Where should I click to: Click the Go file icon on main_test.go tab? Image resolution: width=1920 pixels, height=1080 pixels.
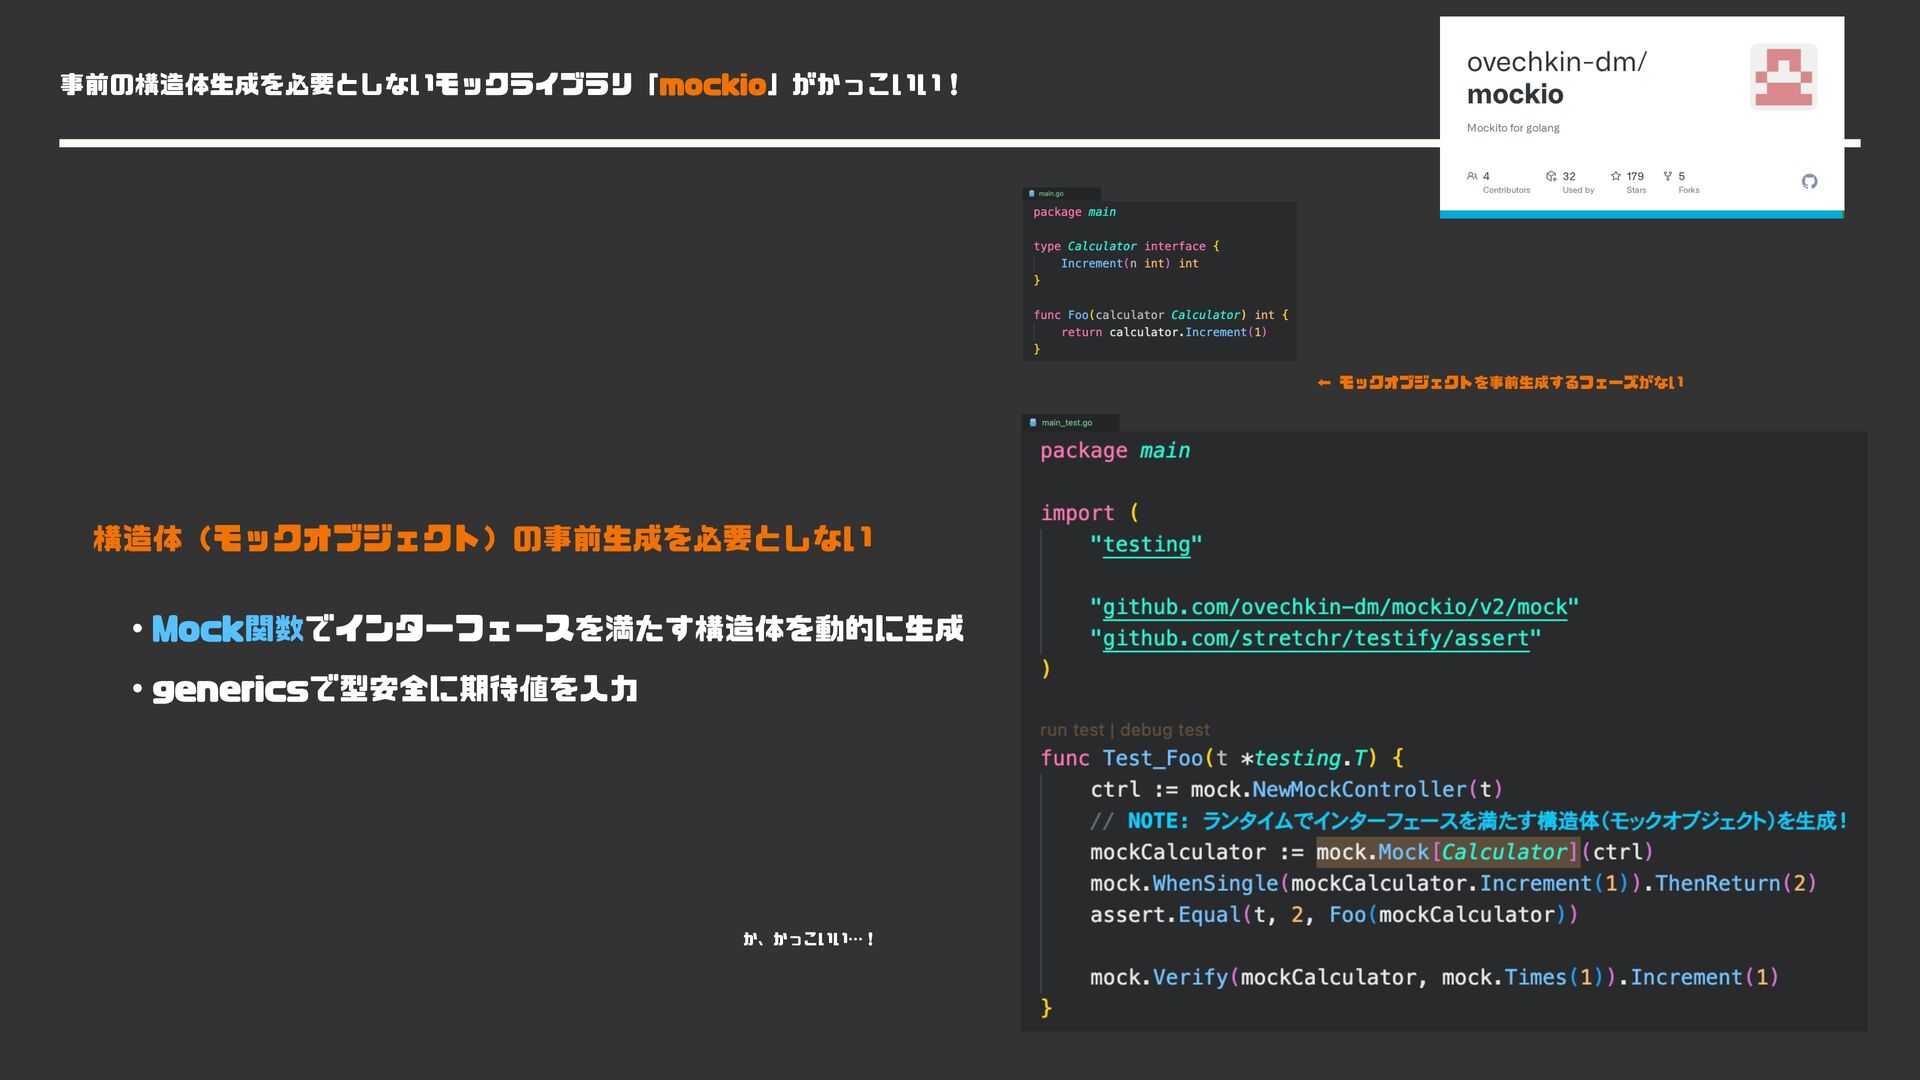coord(1033,423)
